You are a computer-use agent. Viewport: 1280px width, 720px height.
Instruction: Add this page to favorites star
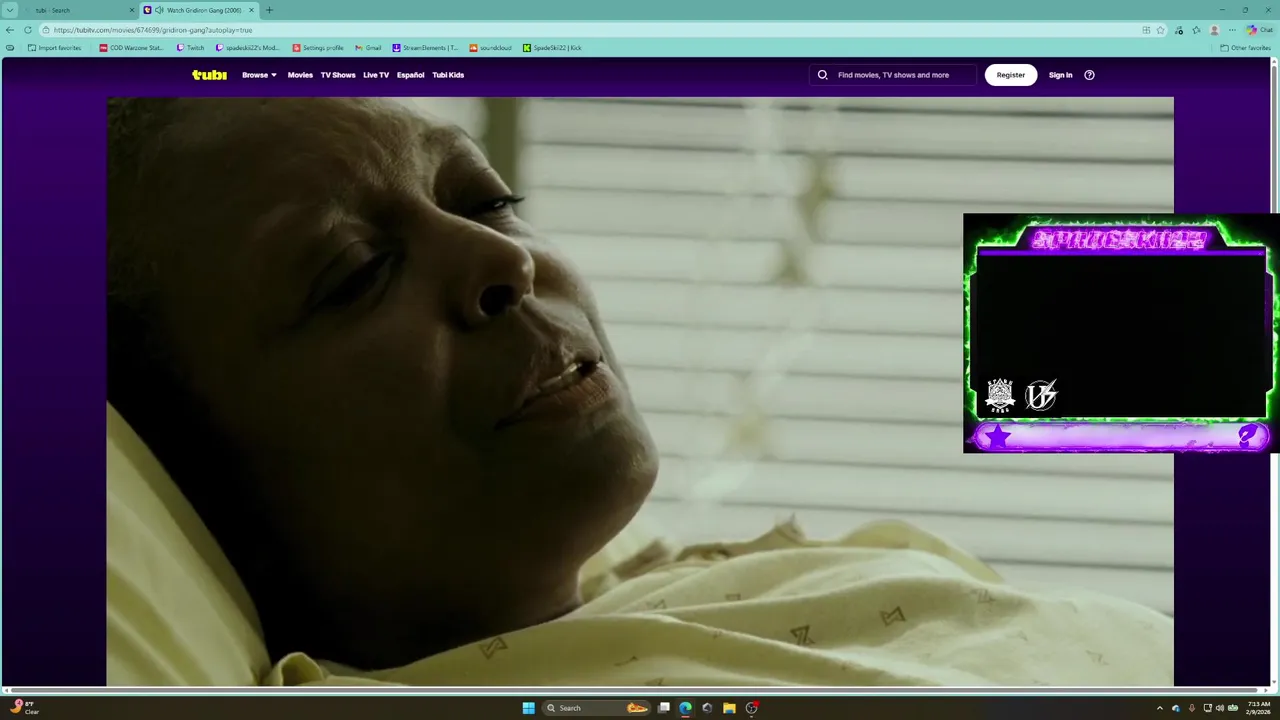pos(1161,30)
